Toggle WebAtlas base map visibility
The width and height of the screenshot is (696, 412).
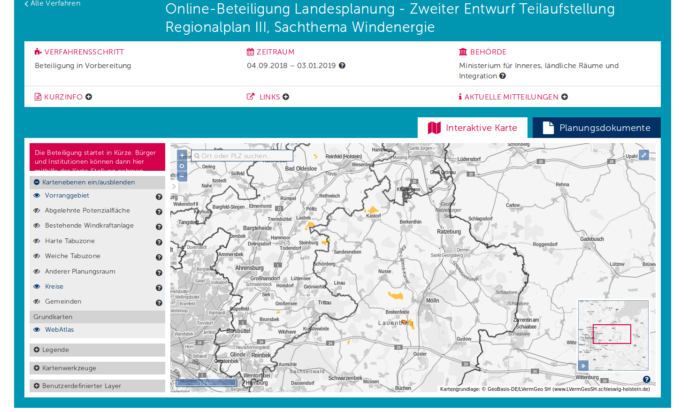point(37,330)
